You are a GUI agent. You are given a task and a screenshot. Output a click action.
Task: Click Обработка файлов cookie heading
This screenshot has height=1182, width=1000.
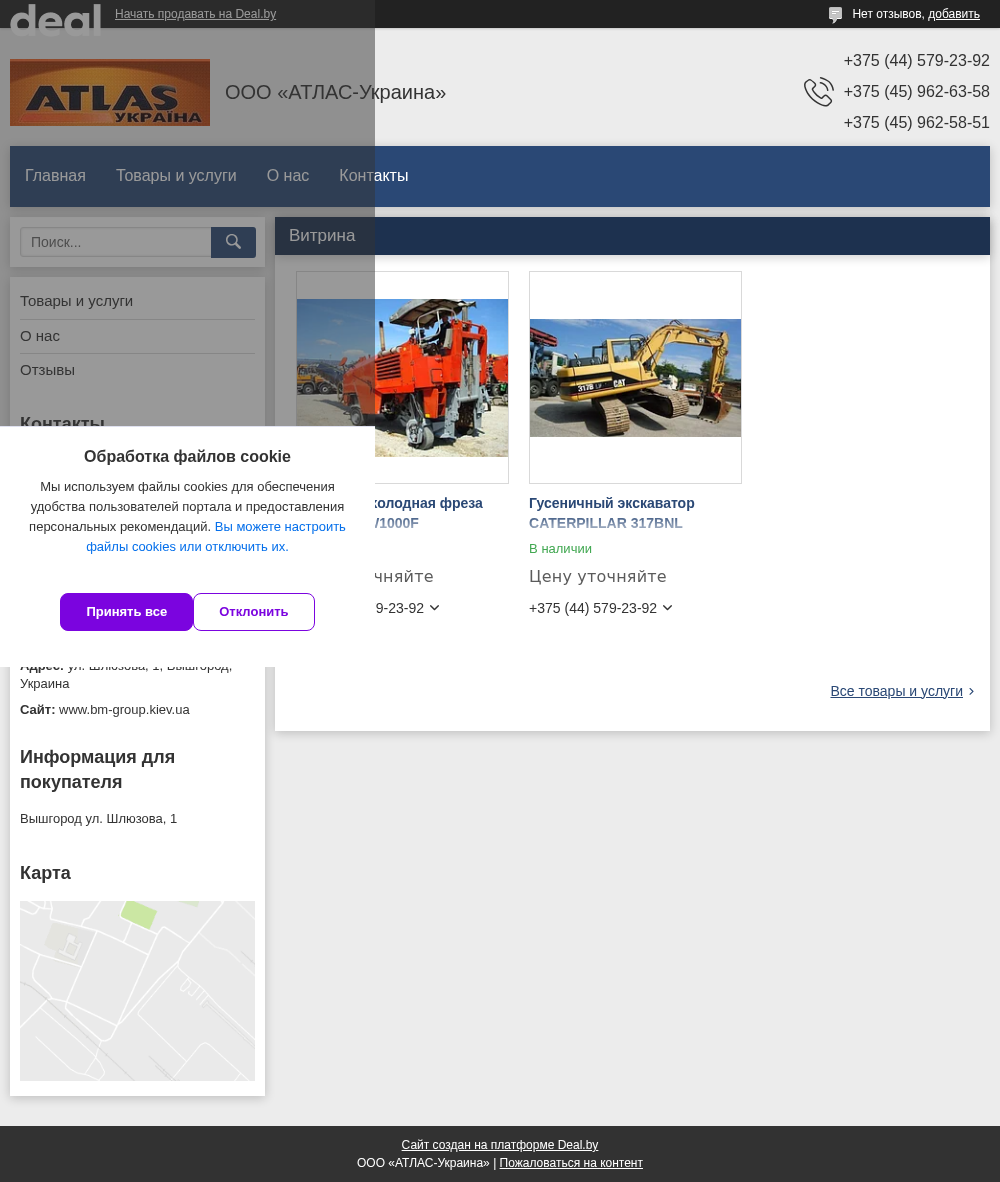click(187, 457)
